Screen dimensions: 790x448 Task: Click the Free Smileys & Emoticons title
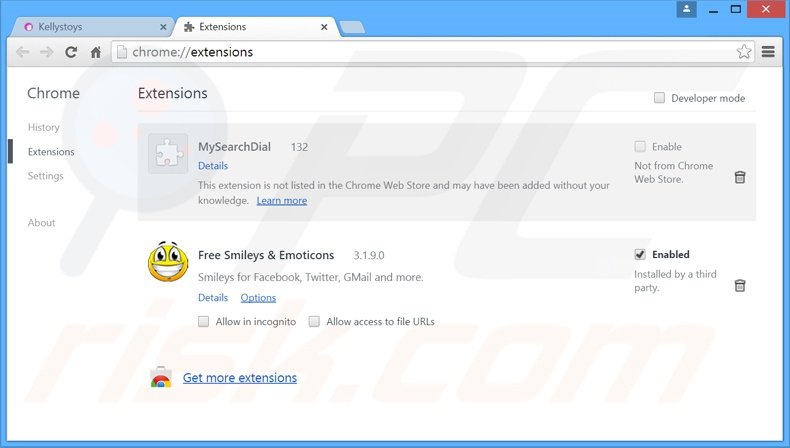(x=266, y=255)
